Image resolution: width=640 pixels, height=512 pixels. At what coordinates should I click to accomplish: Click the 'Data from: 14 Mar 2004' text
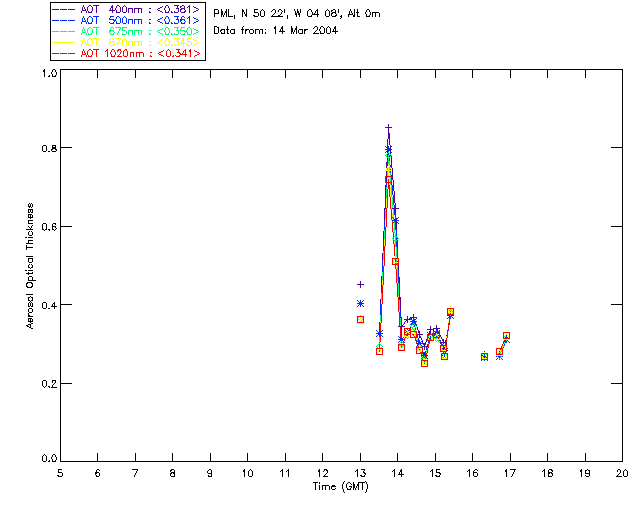(x=276, y=31)
